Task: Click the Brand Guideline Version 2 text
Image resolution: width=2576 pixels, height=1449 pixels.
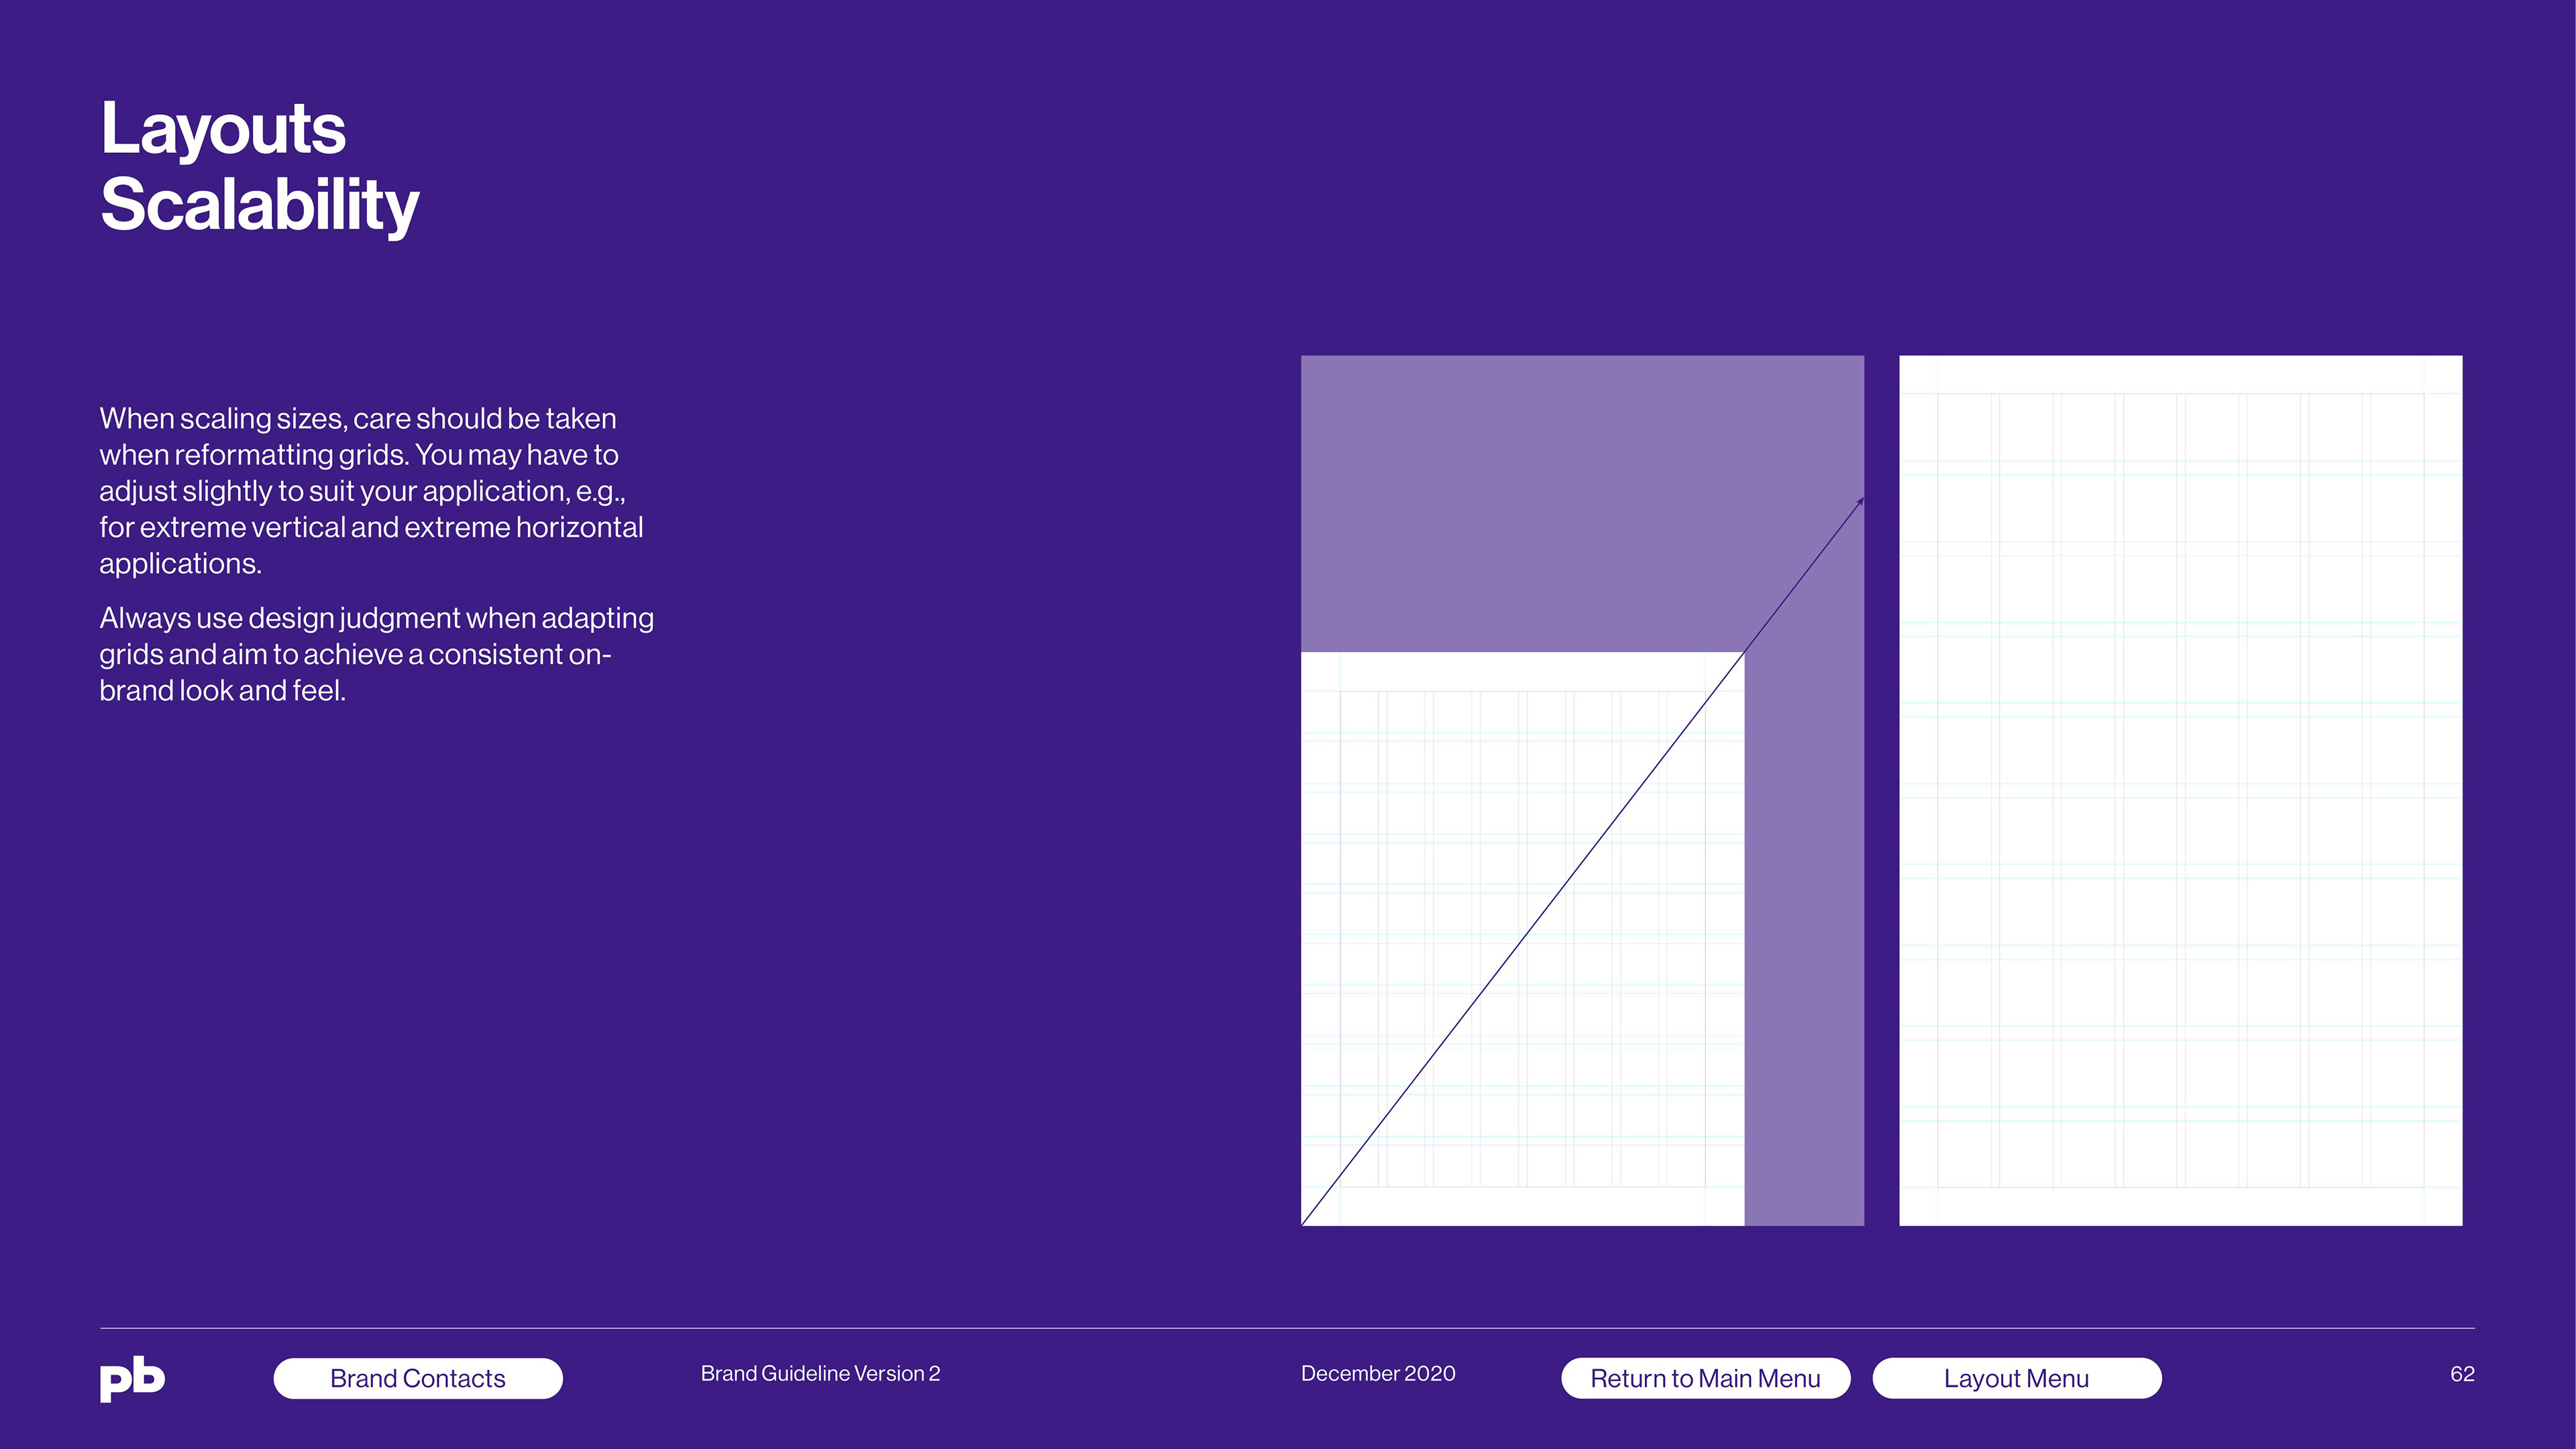Action: click(820, 1373)
